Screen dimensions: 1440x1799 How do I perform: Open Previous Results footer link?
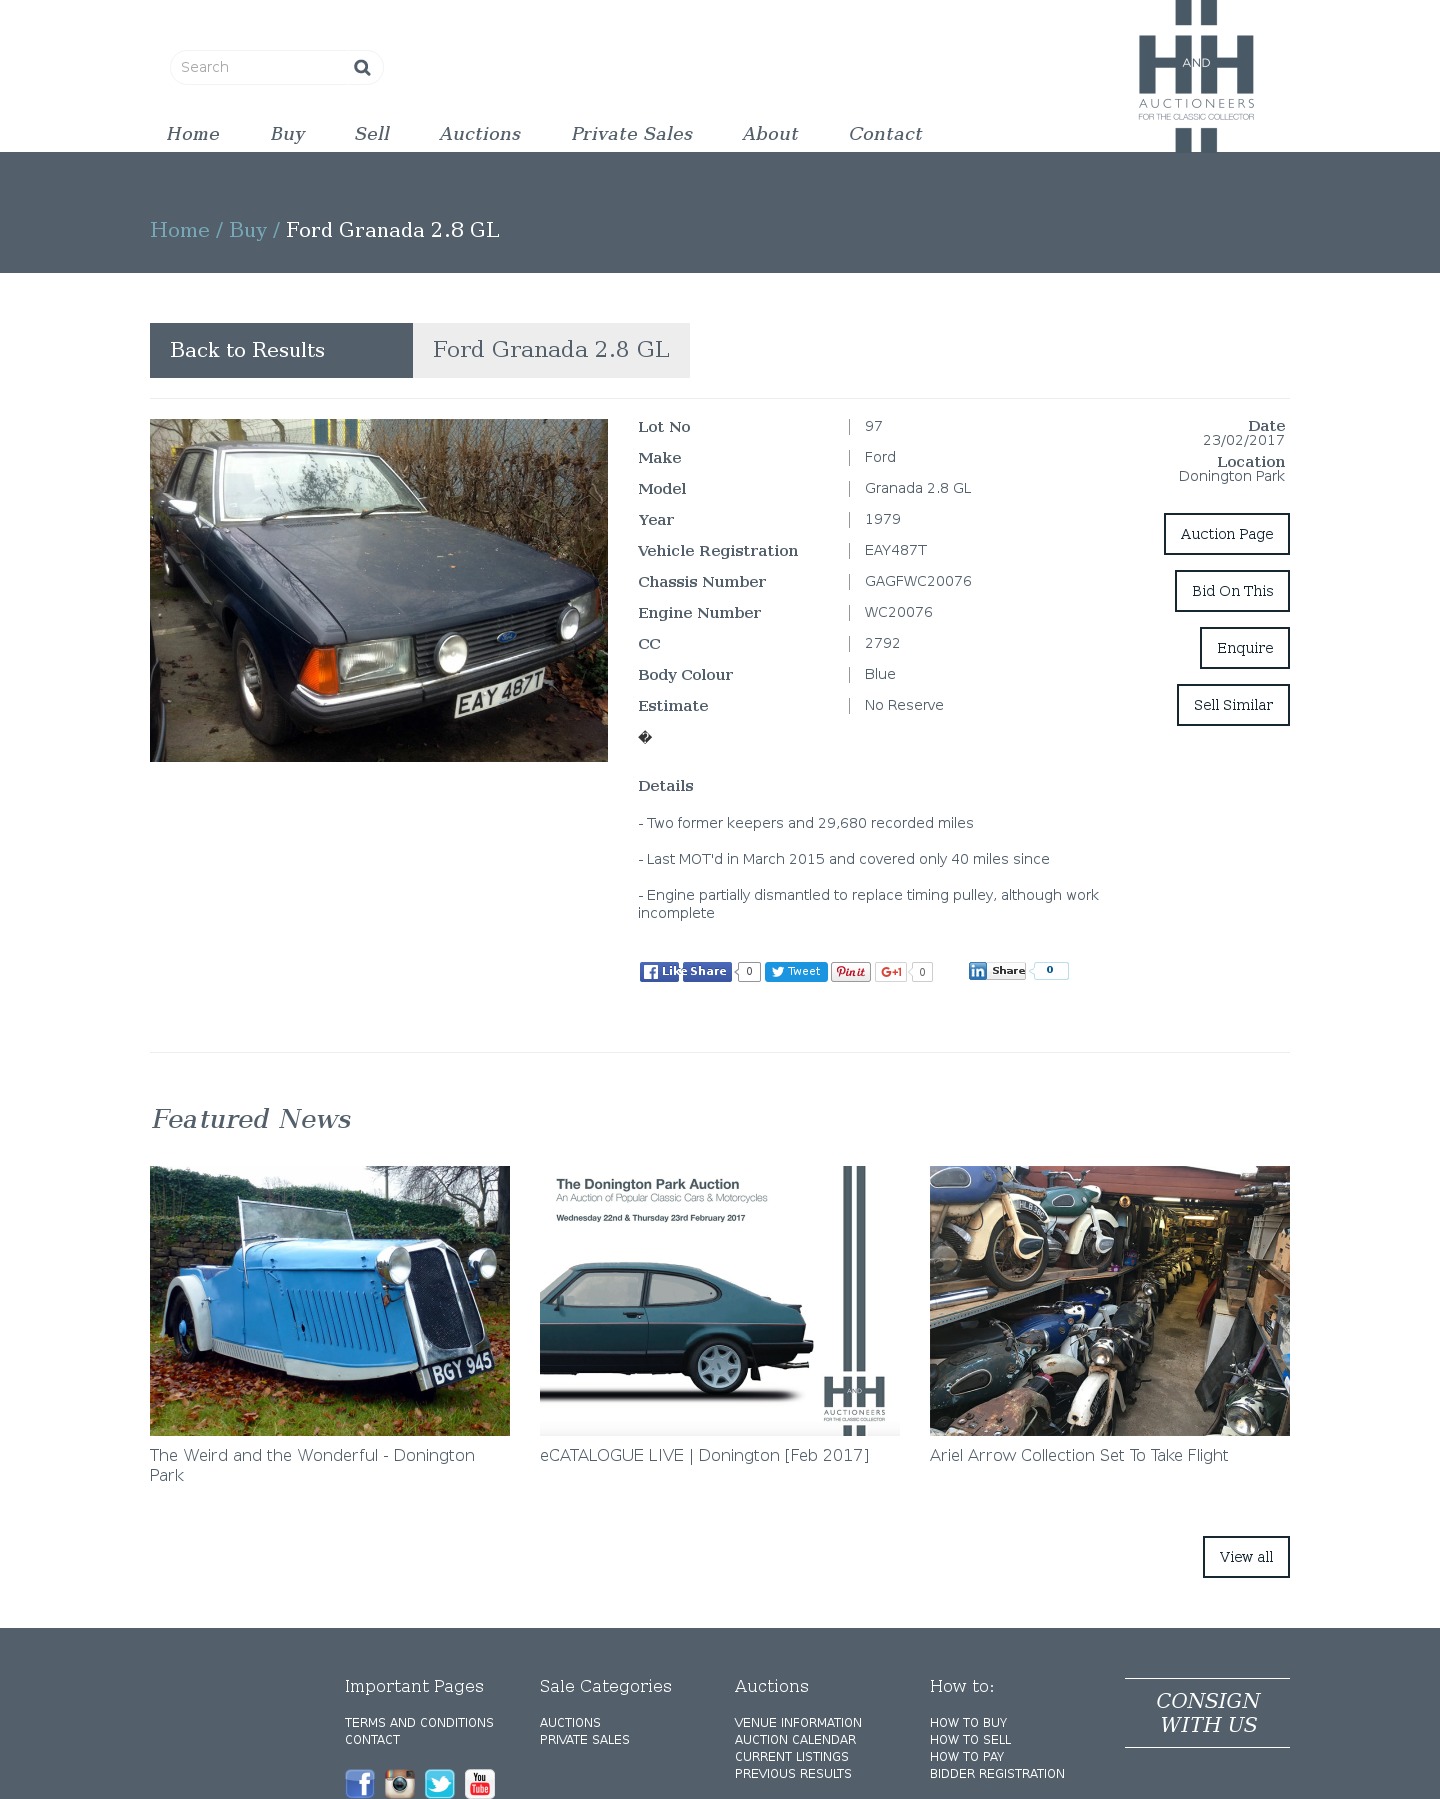tap(793, 1774)
